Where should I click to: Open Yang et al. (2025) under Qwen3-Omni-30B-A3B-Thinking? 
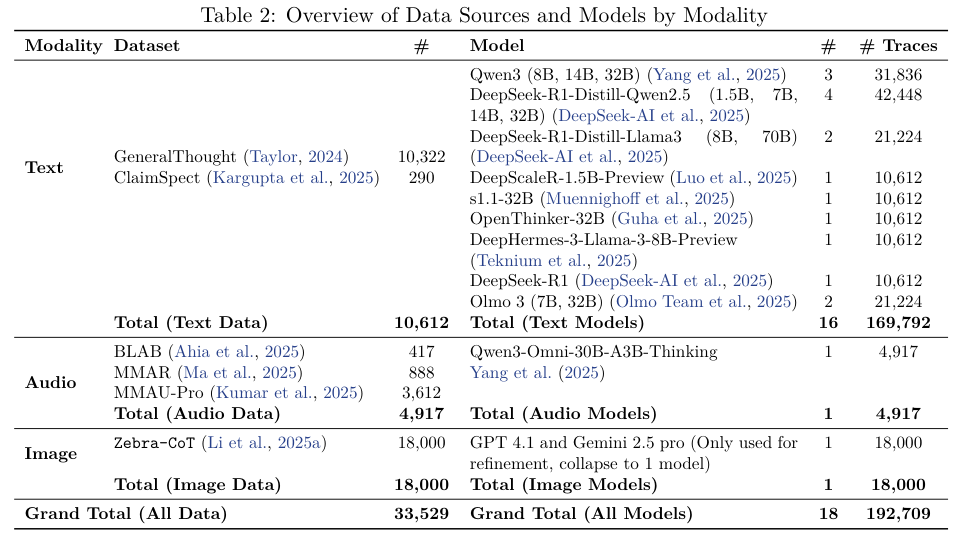click(x=537, y=373)
